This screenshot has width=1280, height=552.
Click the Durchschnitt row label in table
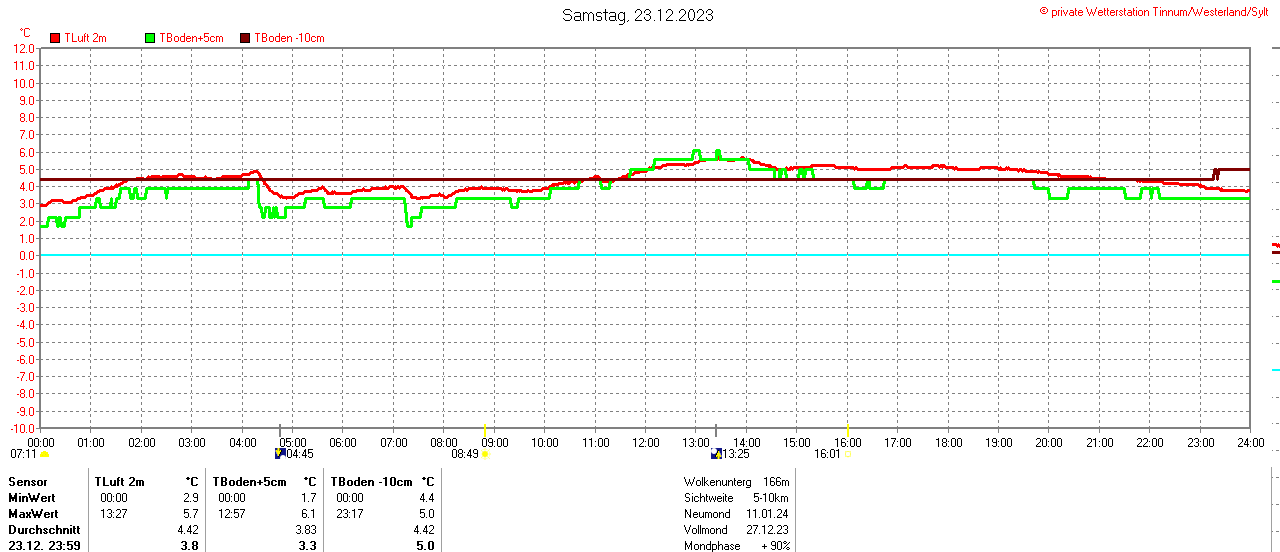click(x=43, y=529)
